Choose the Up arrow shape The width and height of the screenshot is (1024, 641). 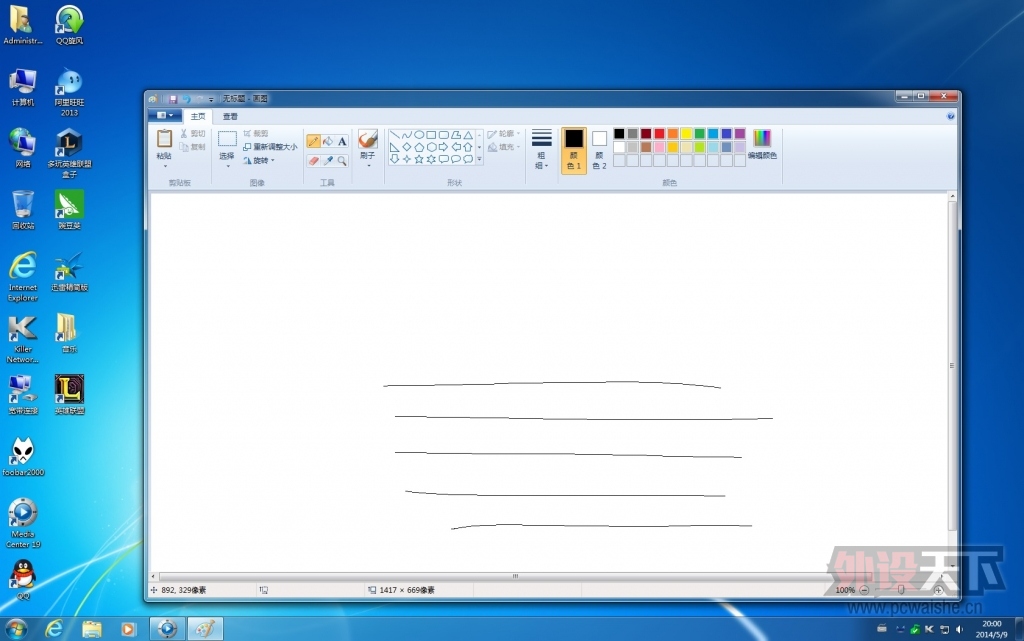point(468,147)
